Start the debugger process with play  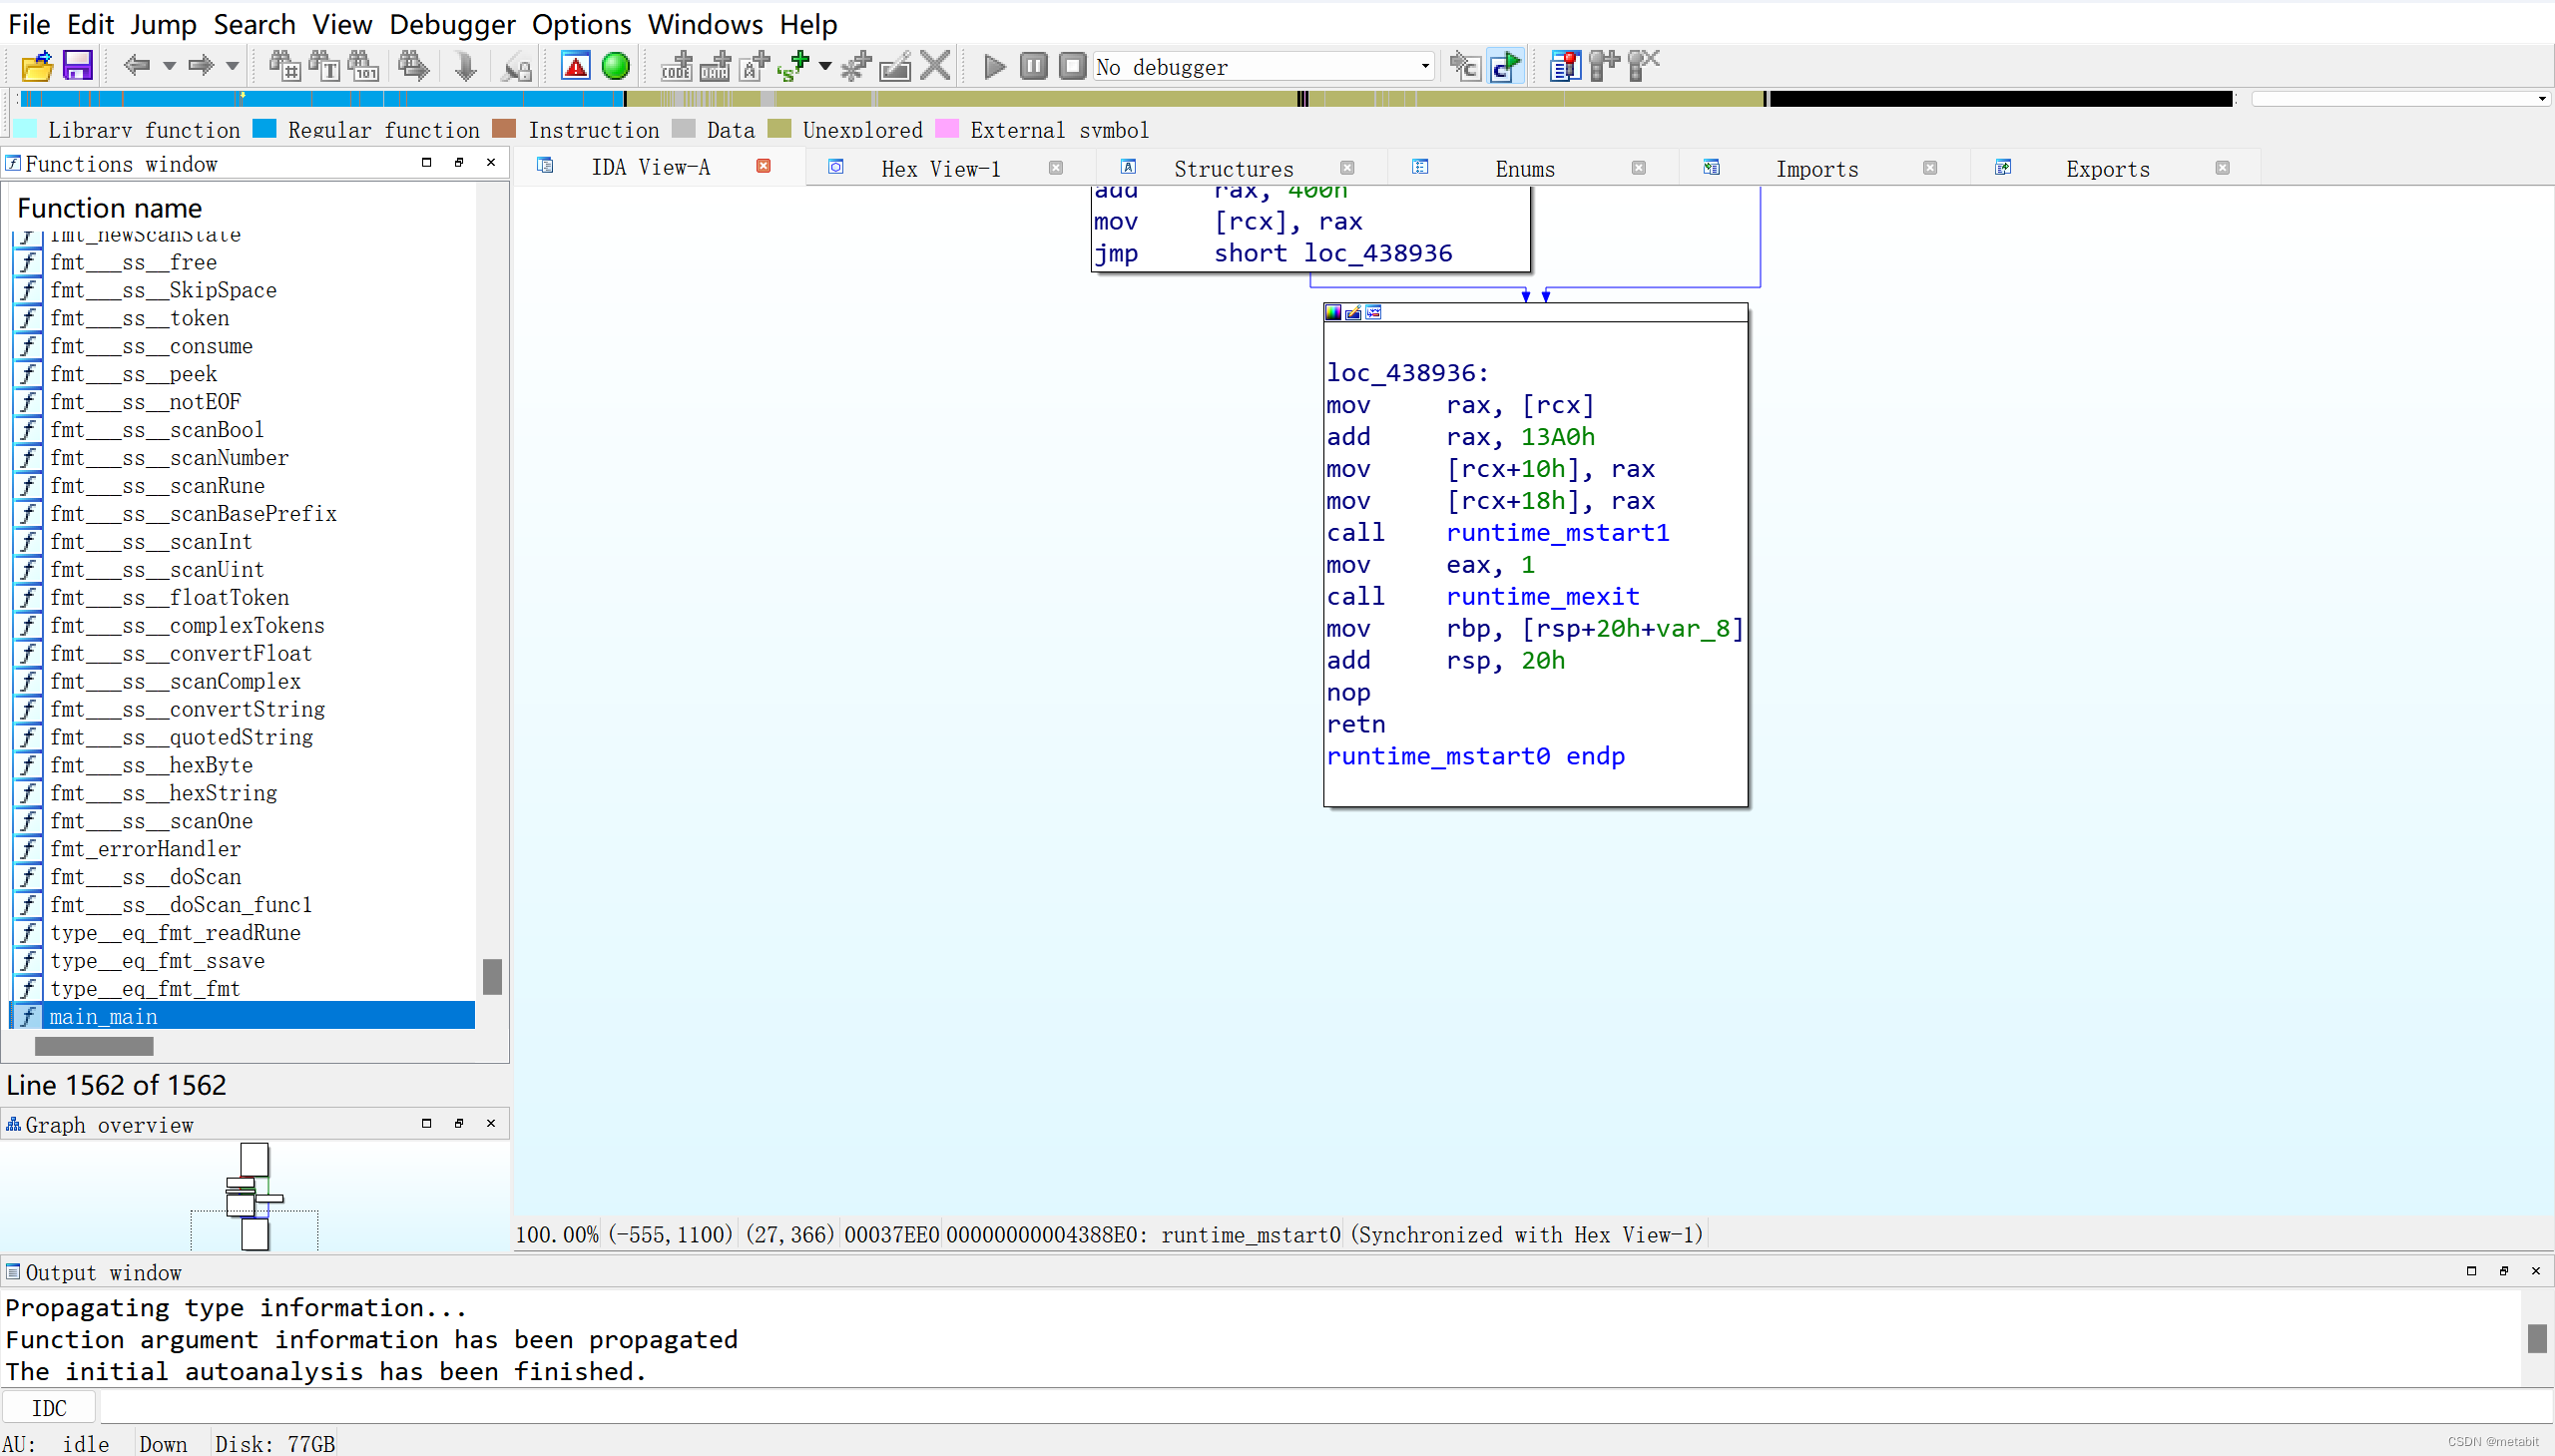coord(994,67)
